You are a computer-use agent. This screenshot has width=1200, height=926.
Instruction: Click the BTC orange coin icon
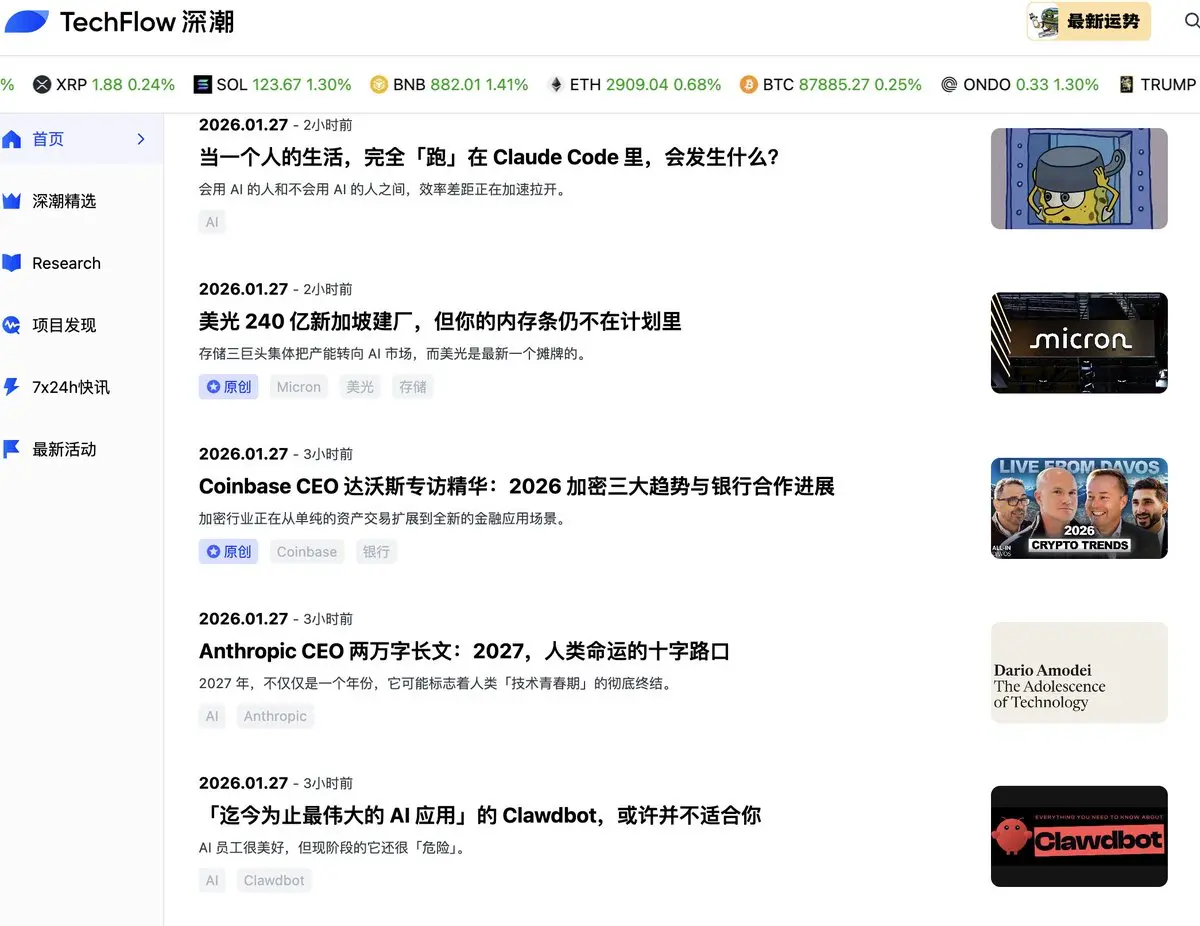748,85
